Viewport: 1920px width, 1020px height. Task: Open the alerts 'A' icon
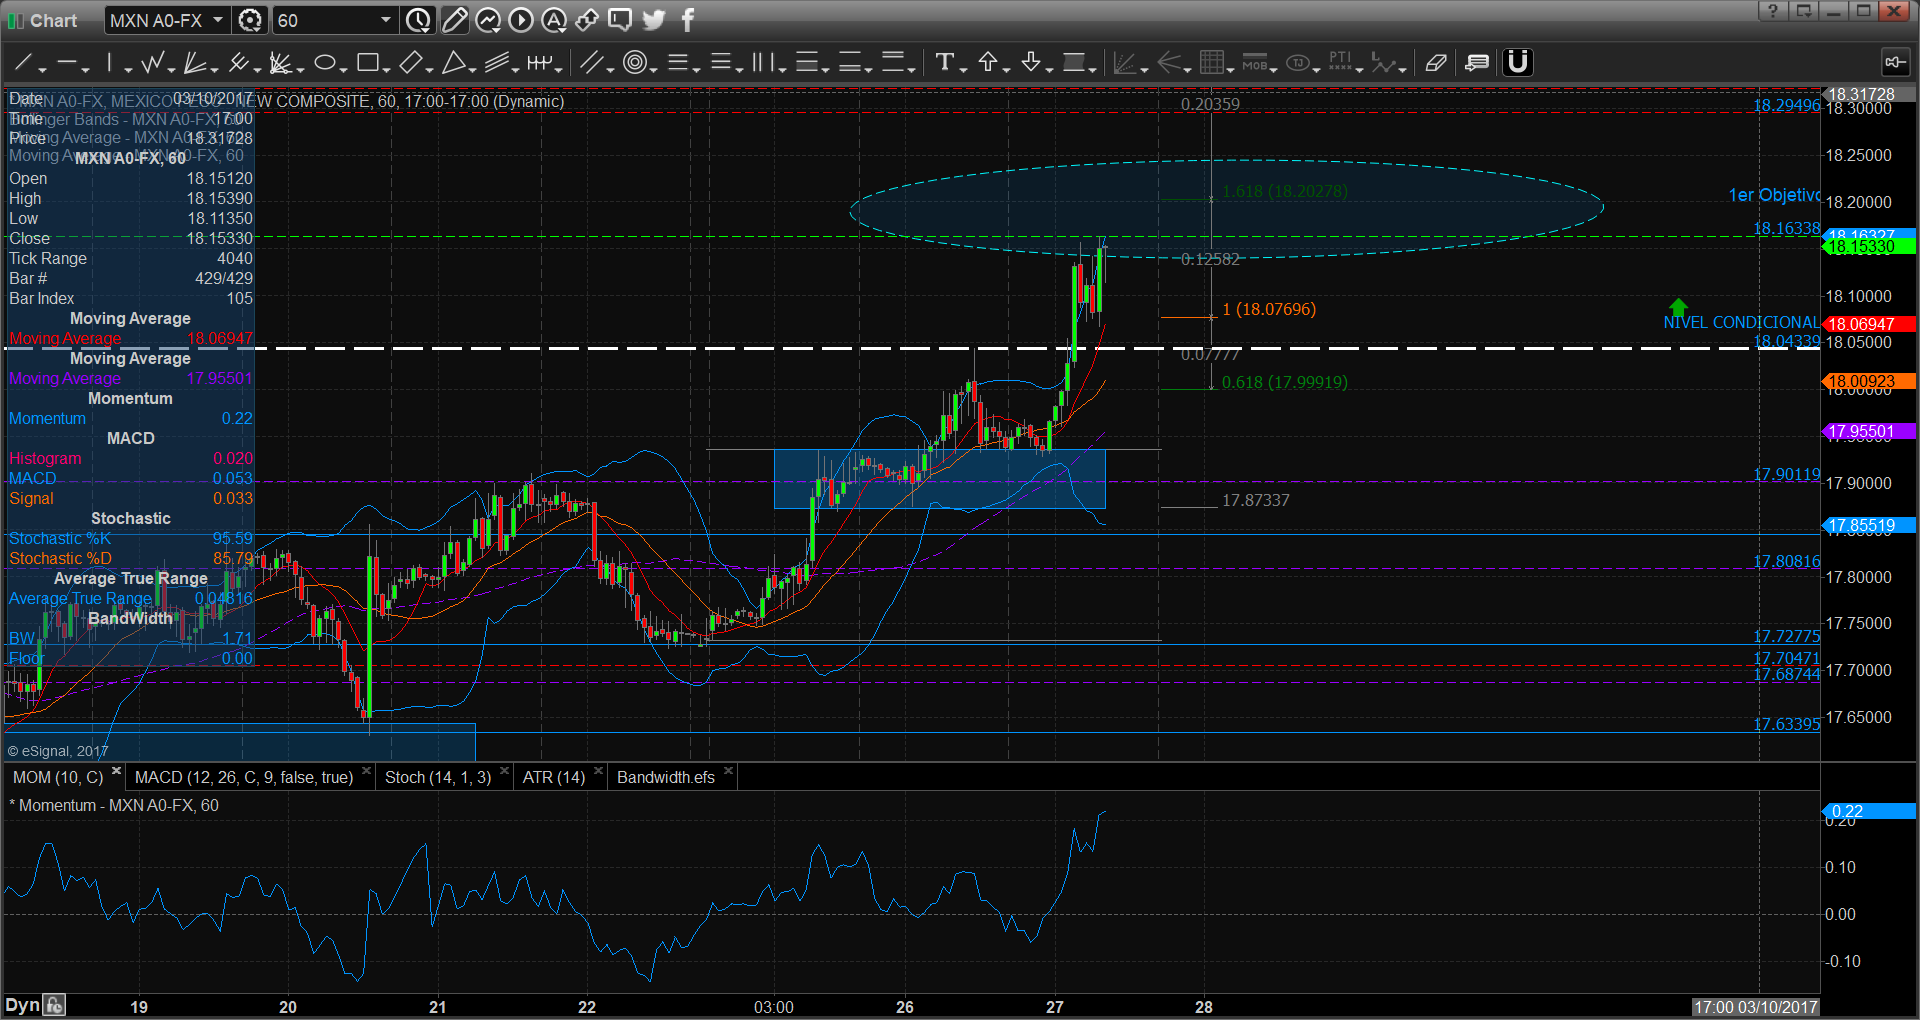click(554, 20)
